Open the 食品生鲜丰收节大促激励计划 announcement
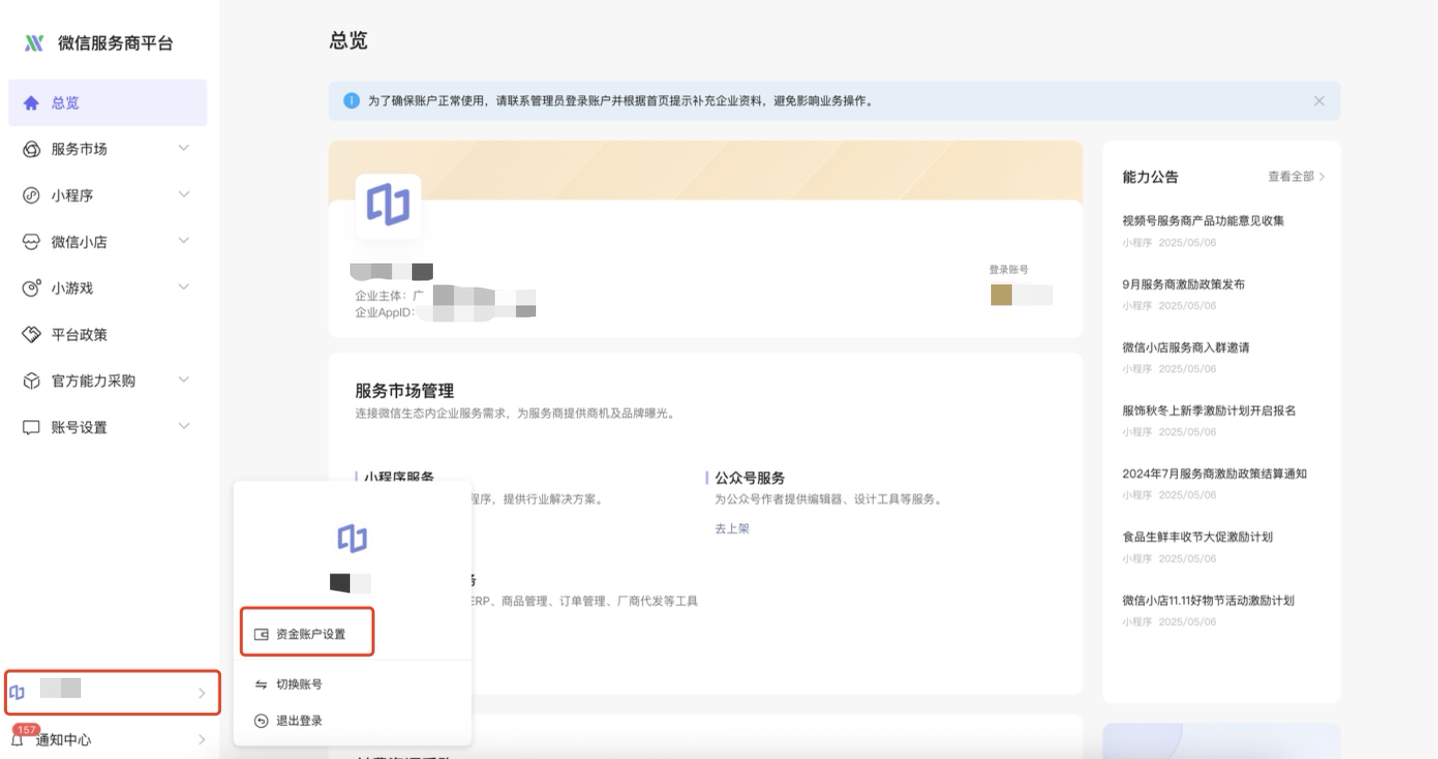The width and height of the screenshot is (1438, 759). (1198, 537)
